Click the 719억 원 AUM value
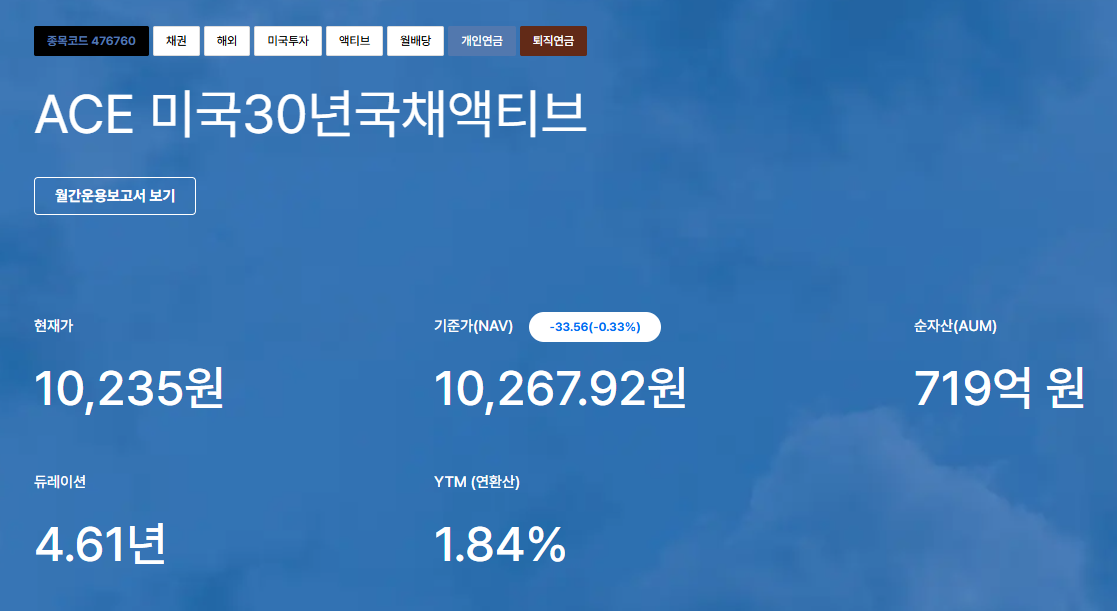Viewport: 1117px width, 611px height. (999, 389)
